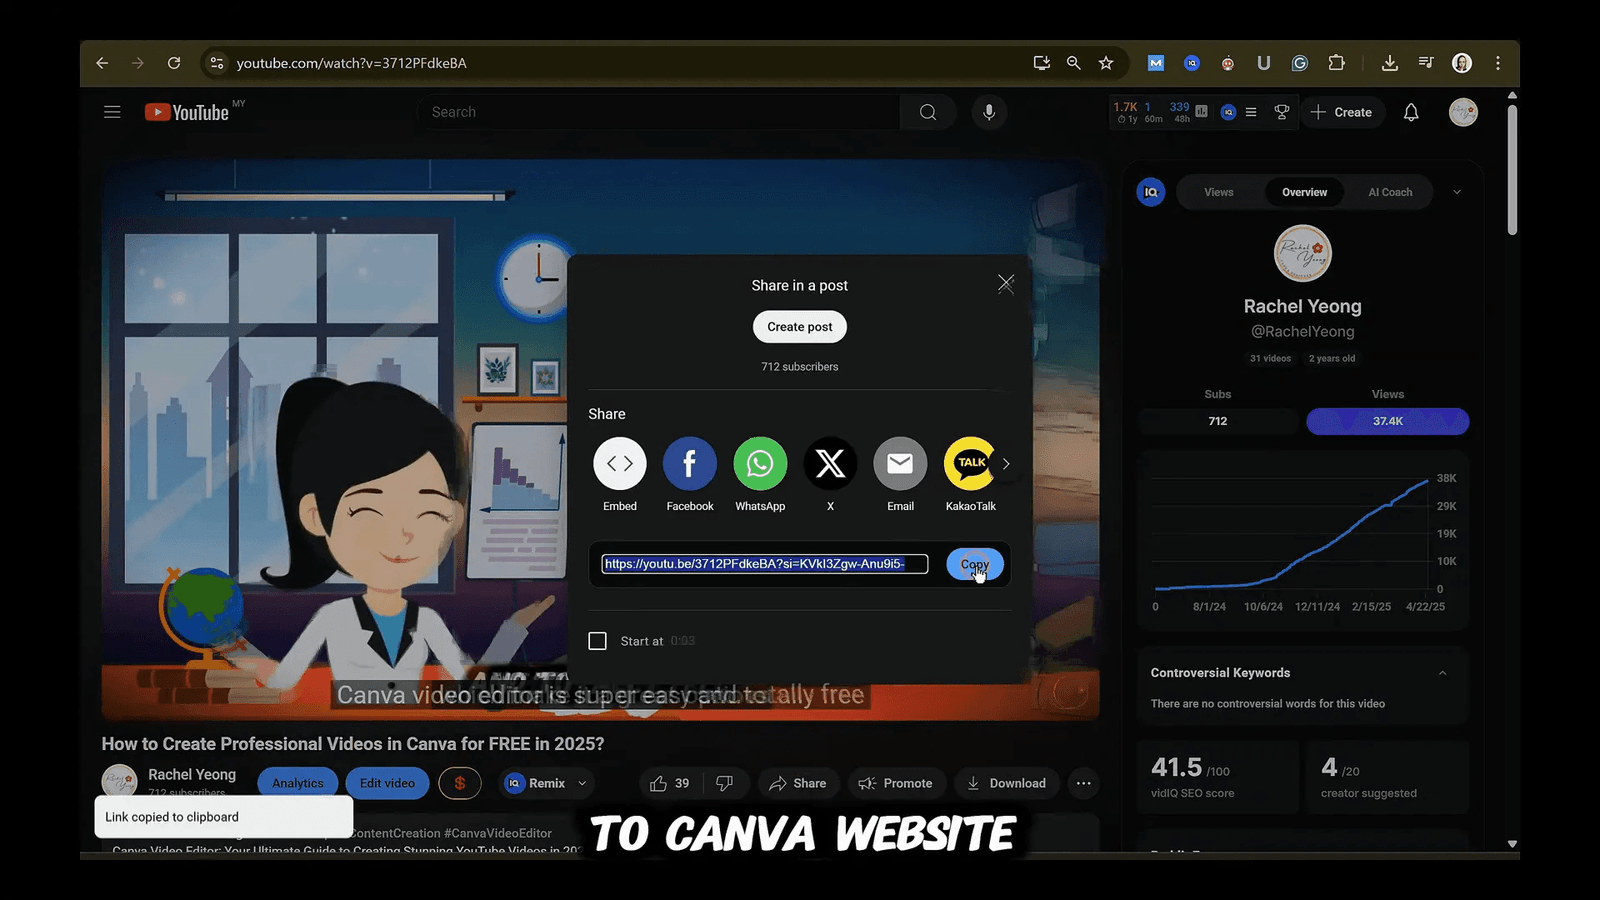Share via KakaoTalk

(970, 464)
